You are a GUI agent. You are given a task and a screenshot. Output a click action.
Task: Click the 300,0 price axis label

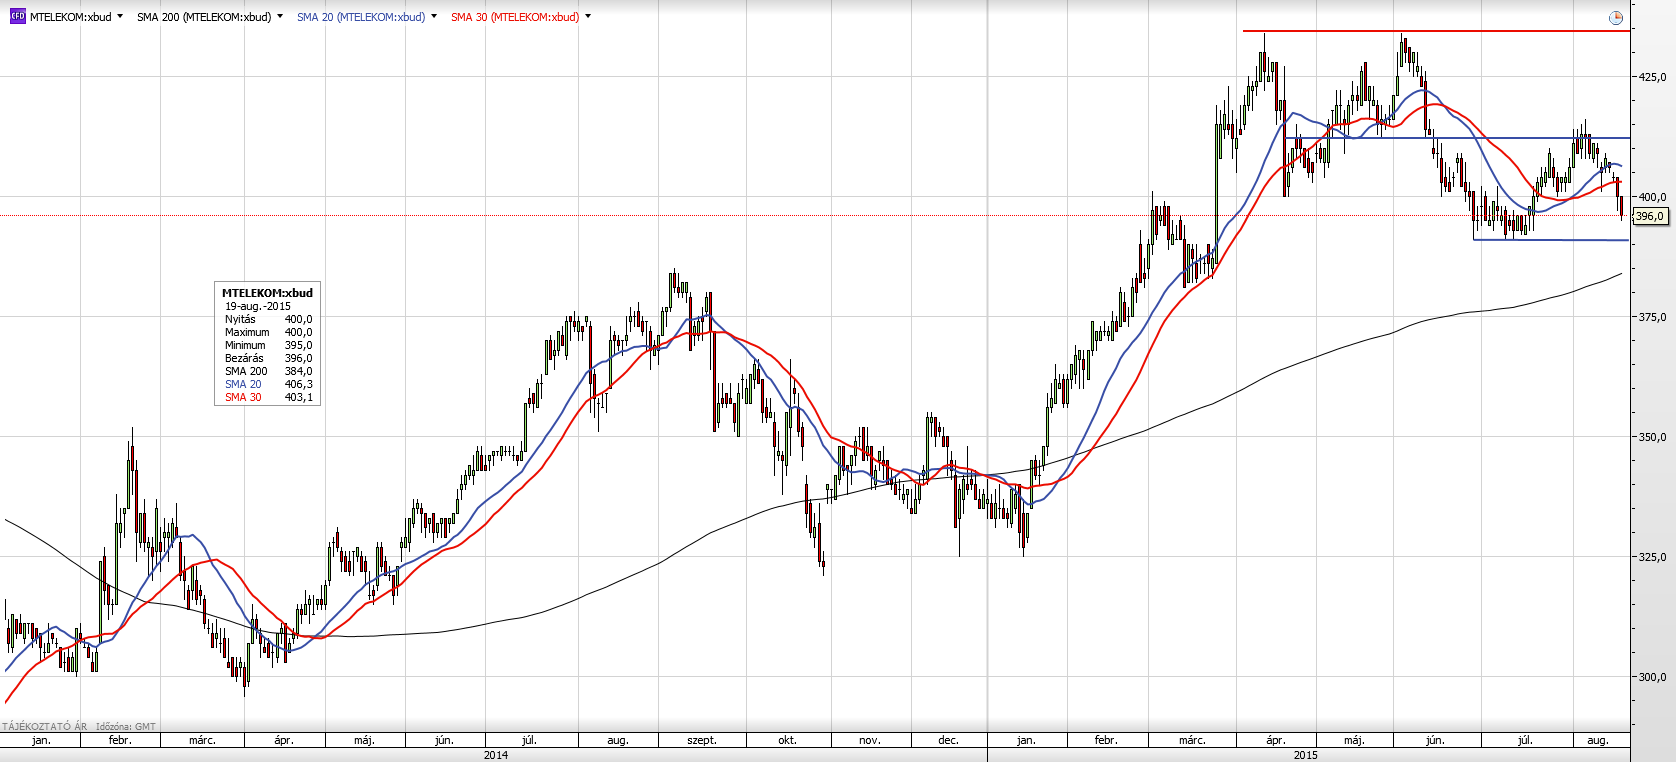1651,677
